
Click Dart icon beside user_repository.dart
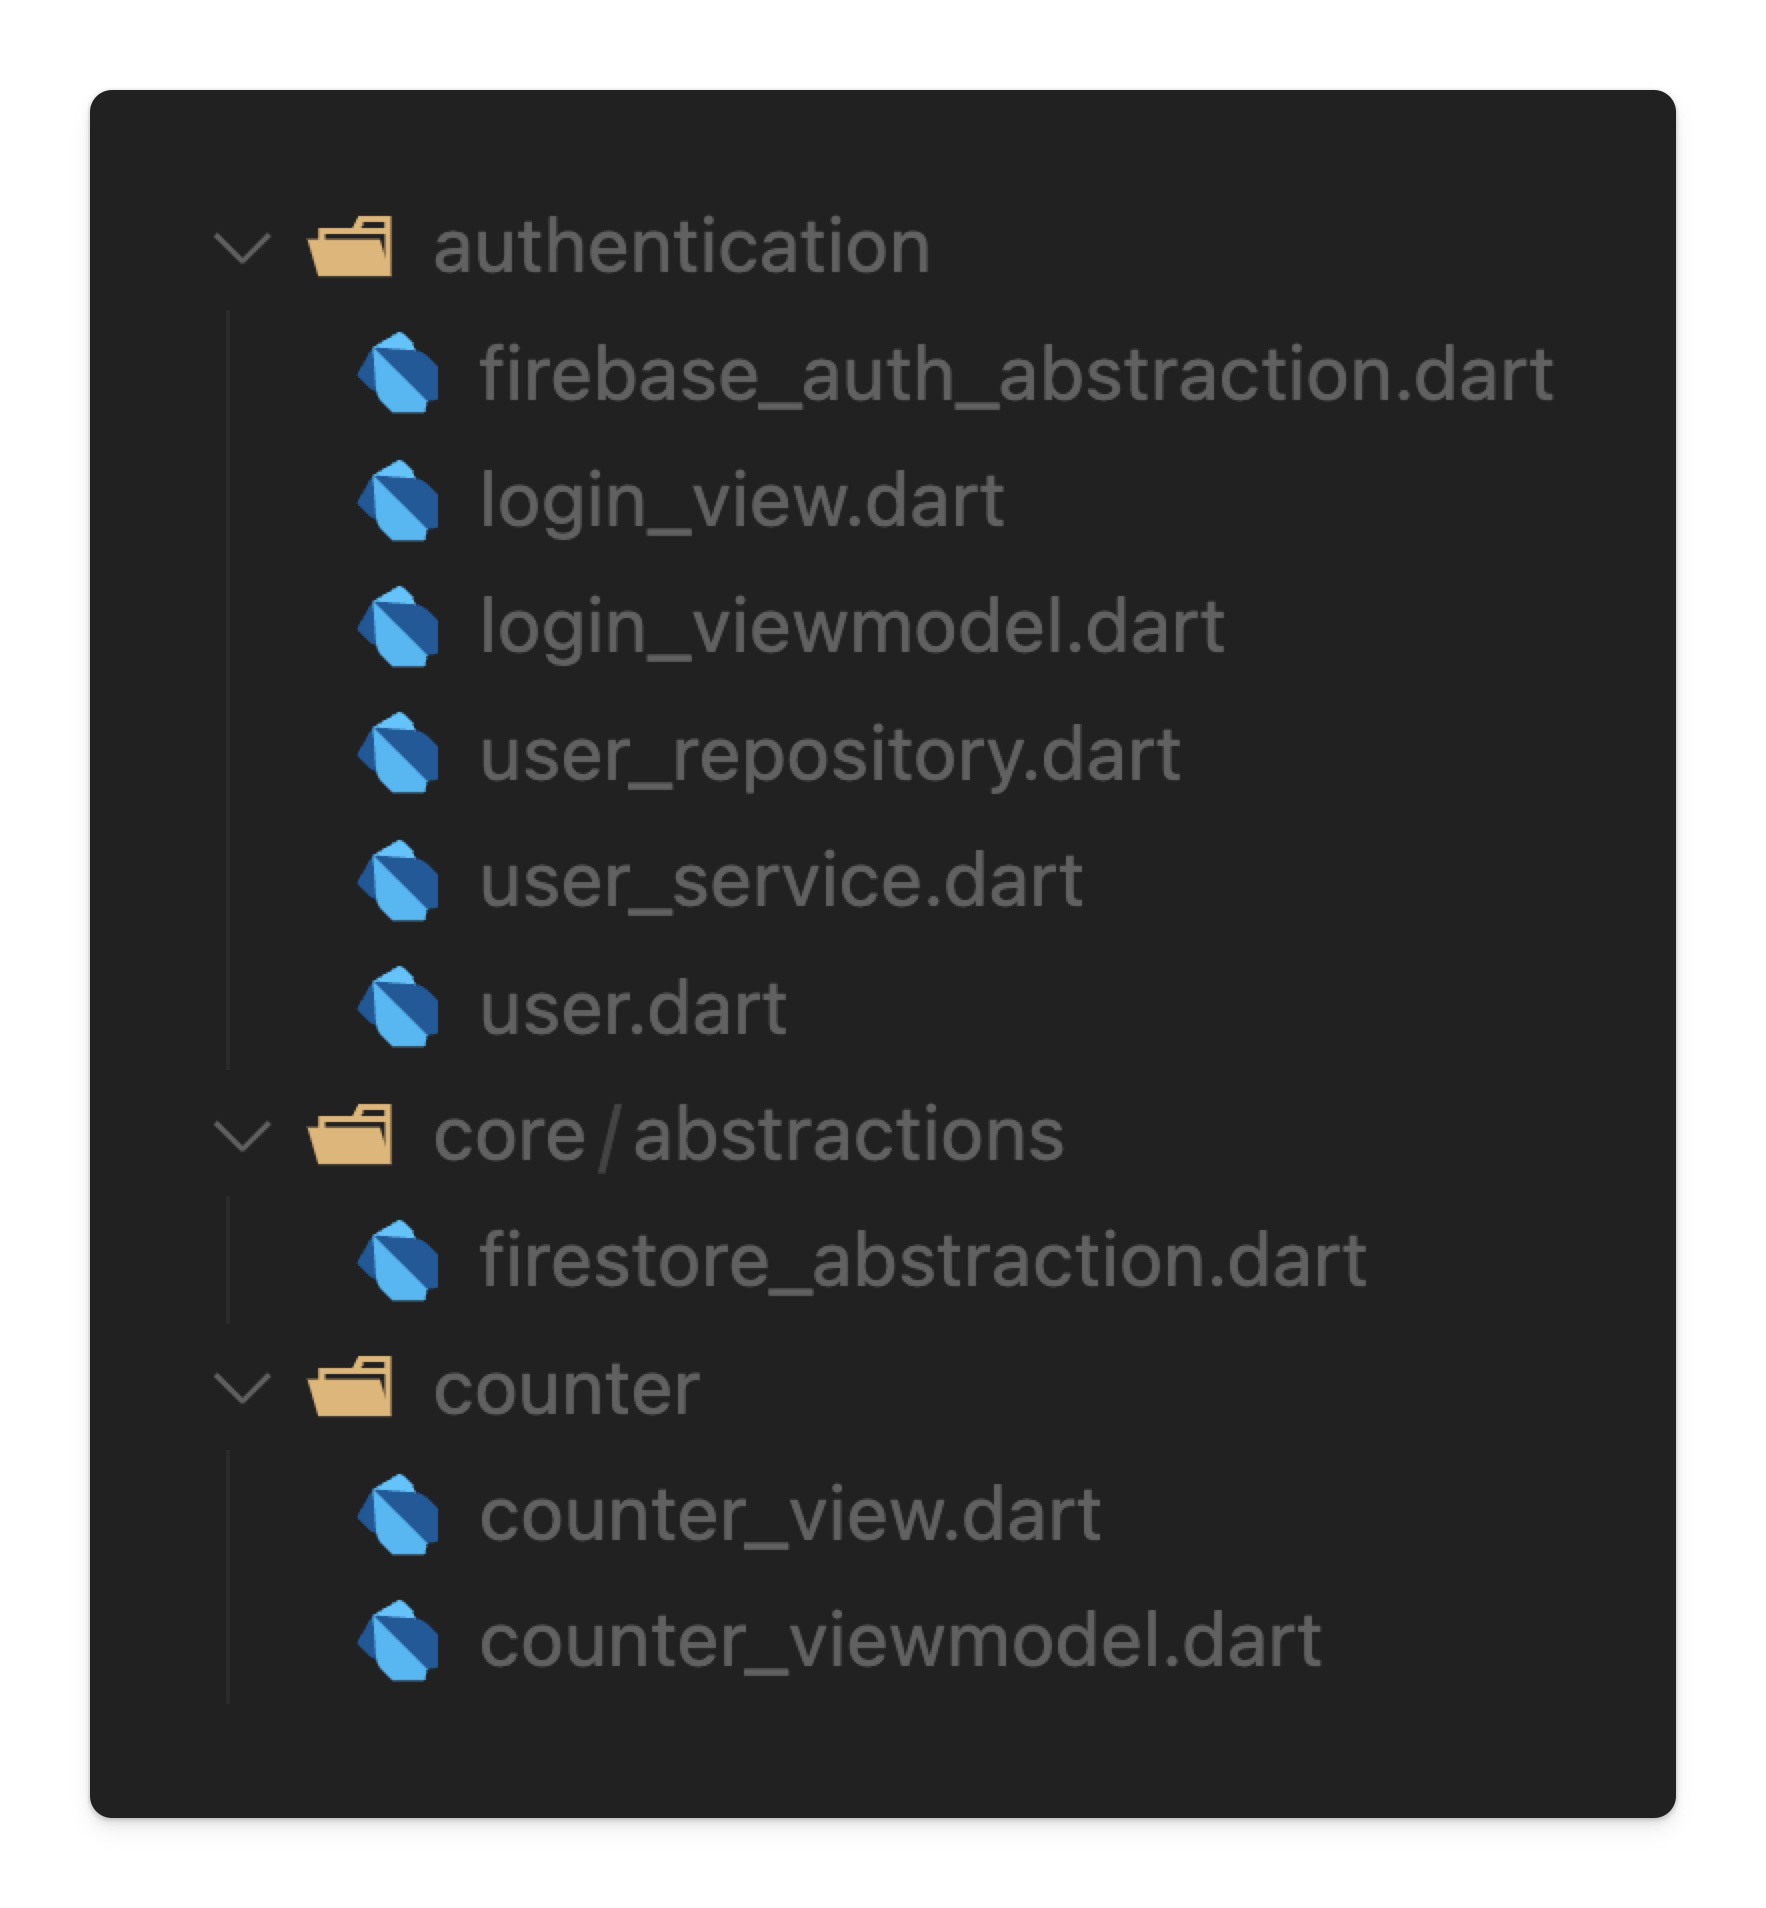point(398,753)
